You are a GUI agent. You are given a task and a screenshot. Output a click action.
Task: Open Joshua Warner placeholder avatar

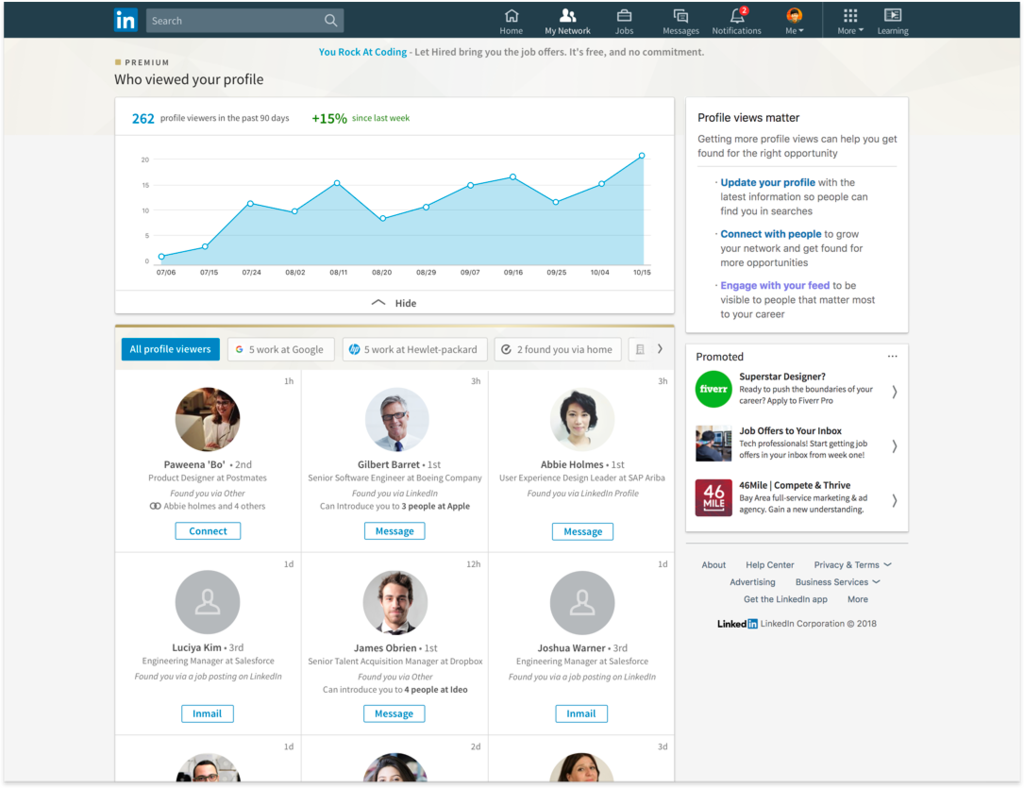(x=582, y=602)
